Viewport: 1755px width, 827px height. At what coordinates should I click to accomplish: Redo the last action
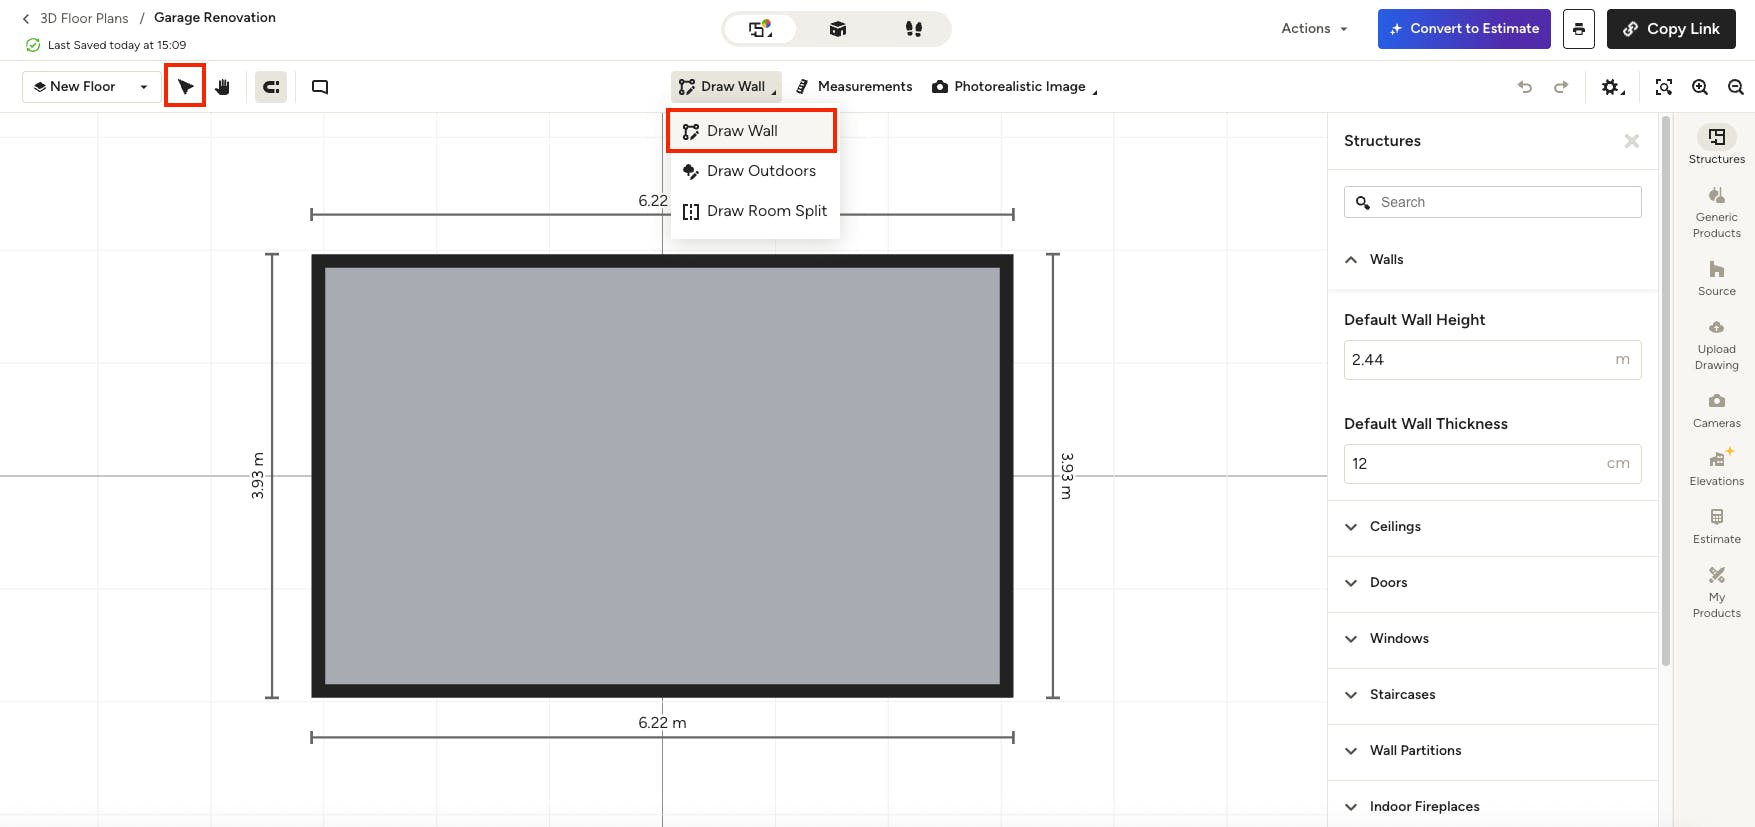pyautogui.click(x=1561, y=87)
